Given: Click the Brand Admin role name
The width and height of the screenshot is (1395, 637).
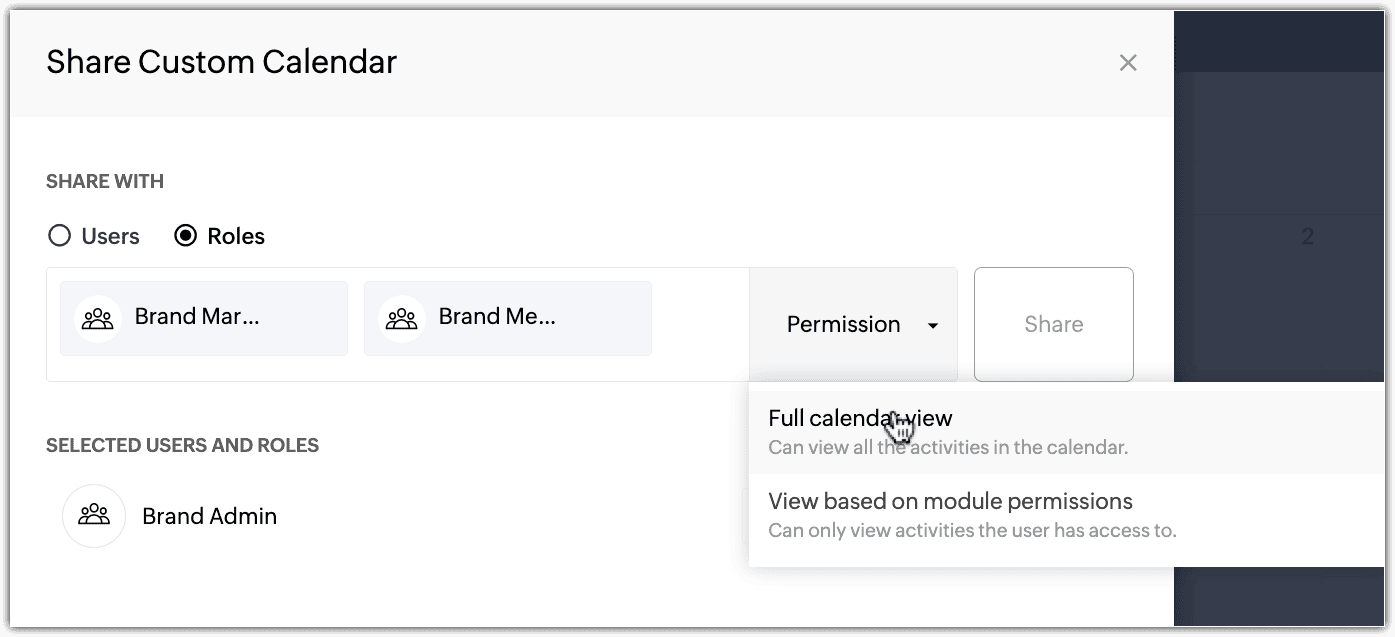Looking at the screenshot, I should click(x=209, y=517).
